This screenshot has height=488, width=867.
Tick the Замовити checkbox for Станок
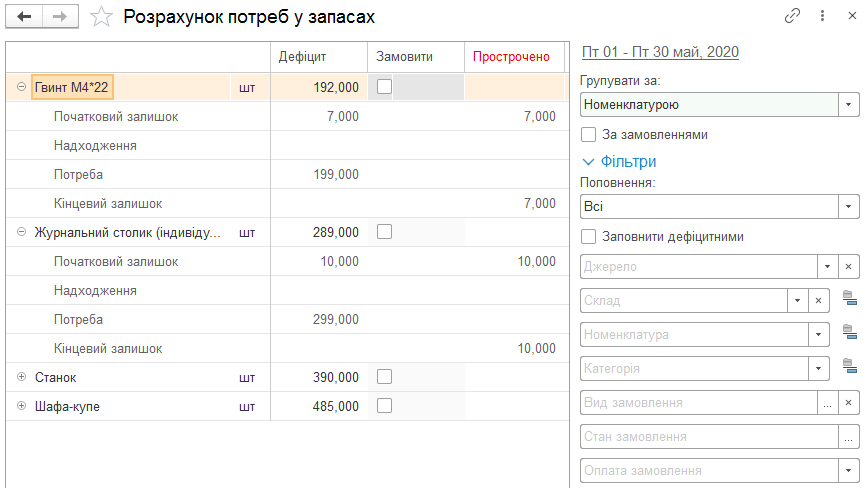coord(384,376)
